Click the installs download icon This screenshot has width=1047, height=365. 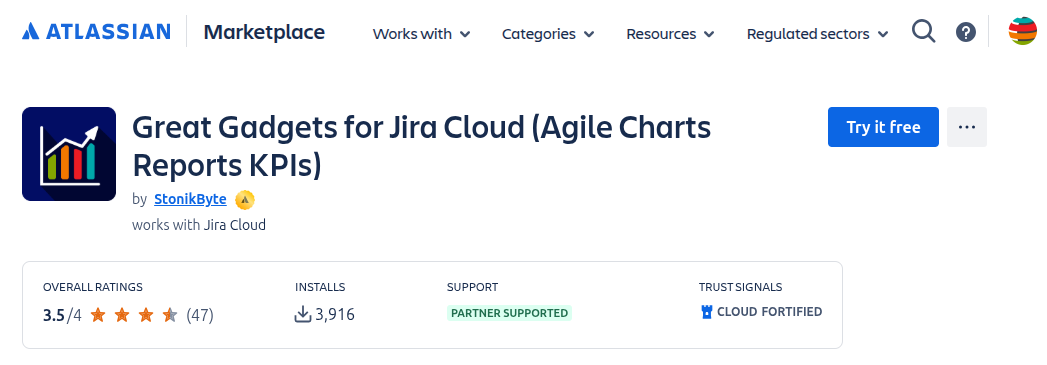pyautogui.click(x=303, y=314)
